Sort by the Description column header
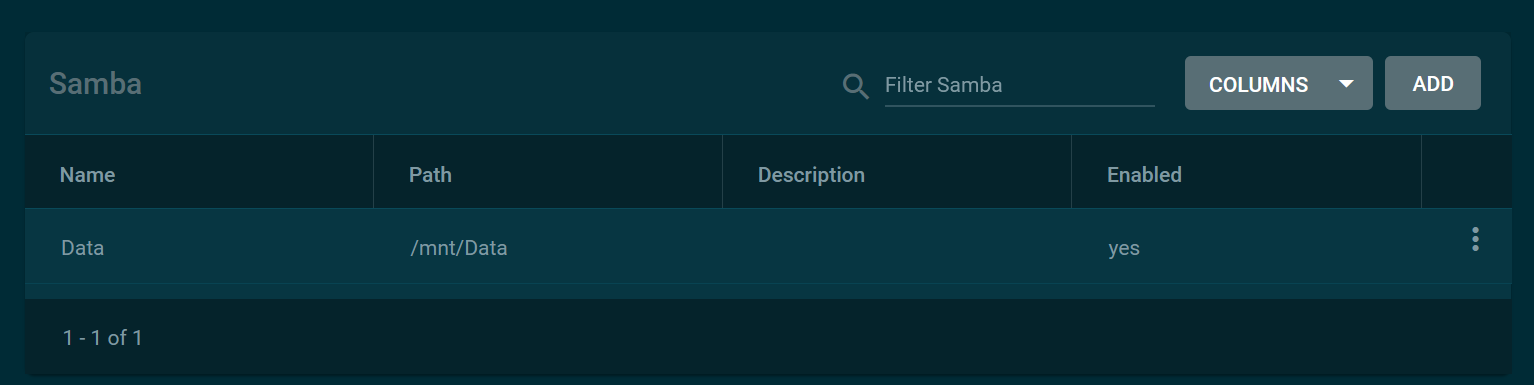1534x385 pixels. pyautogui.click(x=811, y=175)
